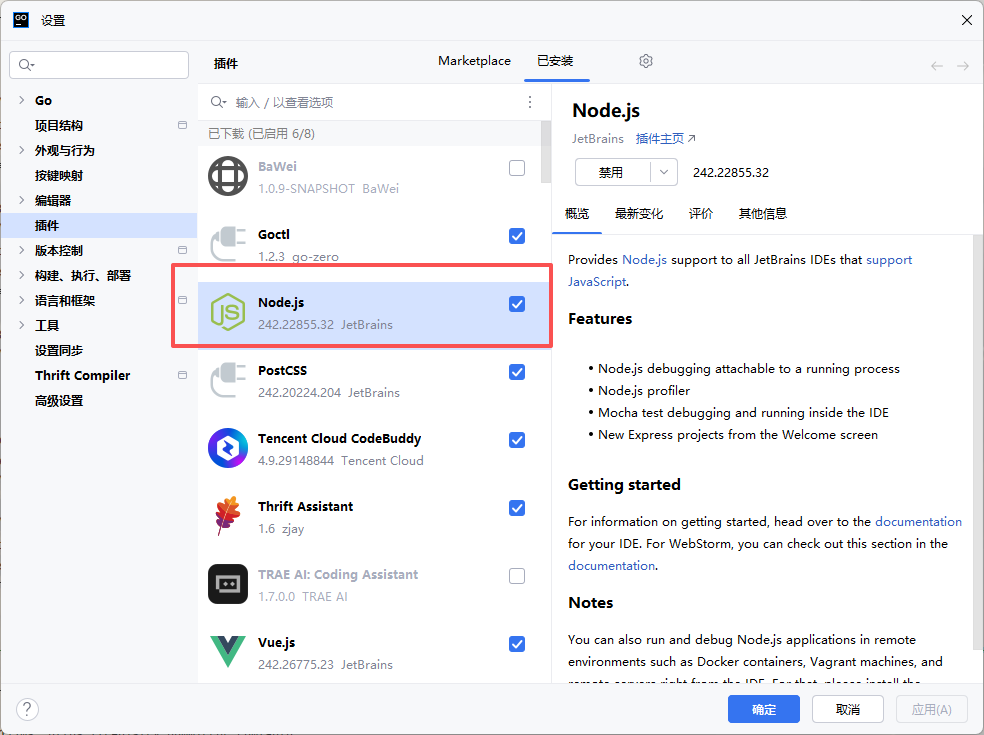
Task: Switch to the Marketplace tab
Action: tap(474, 61)
